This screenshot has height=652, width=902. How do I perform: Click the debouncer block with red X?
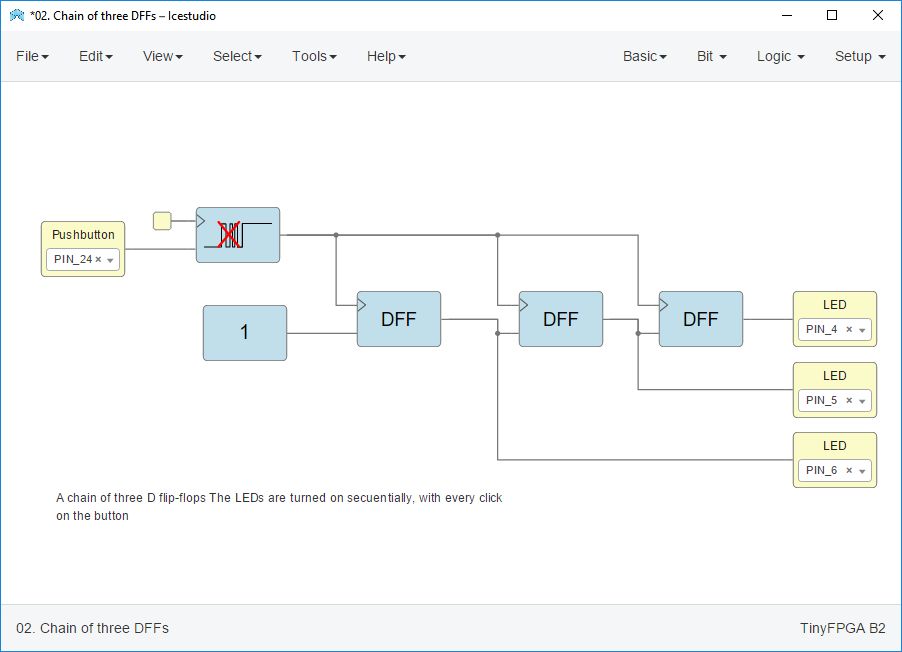coord(238,235)
